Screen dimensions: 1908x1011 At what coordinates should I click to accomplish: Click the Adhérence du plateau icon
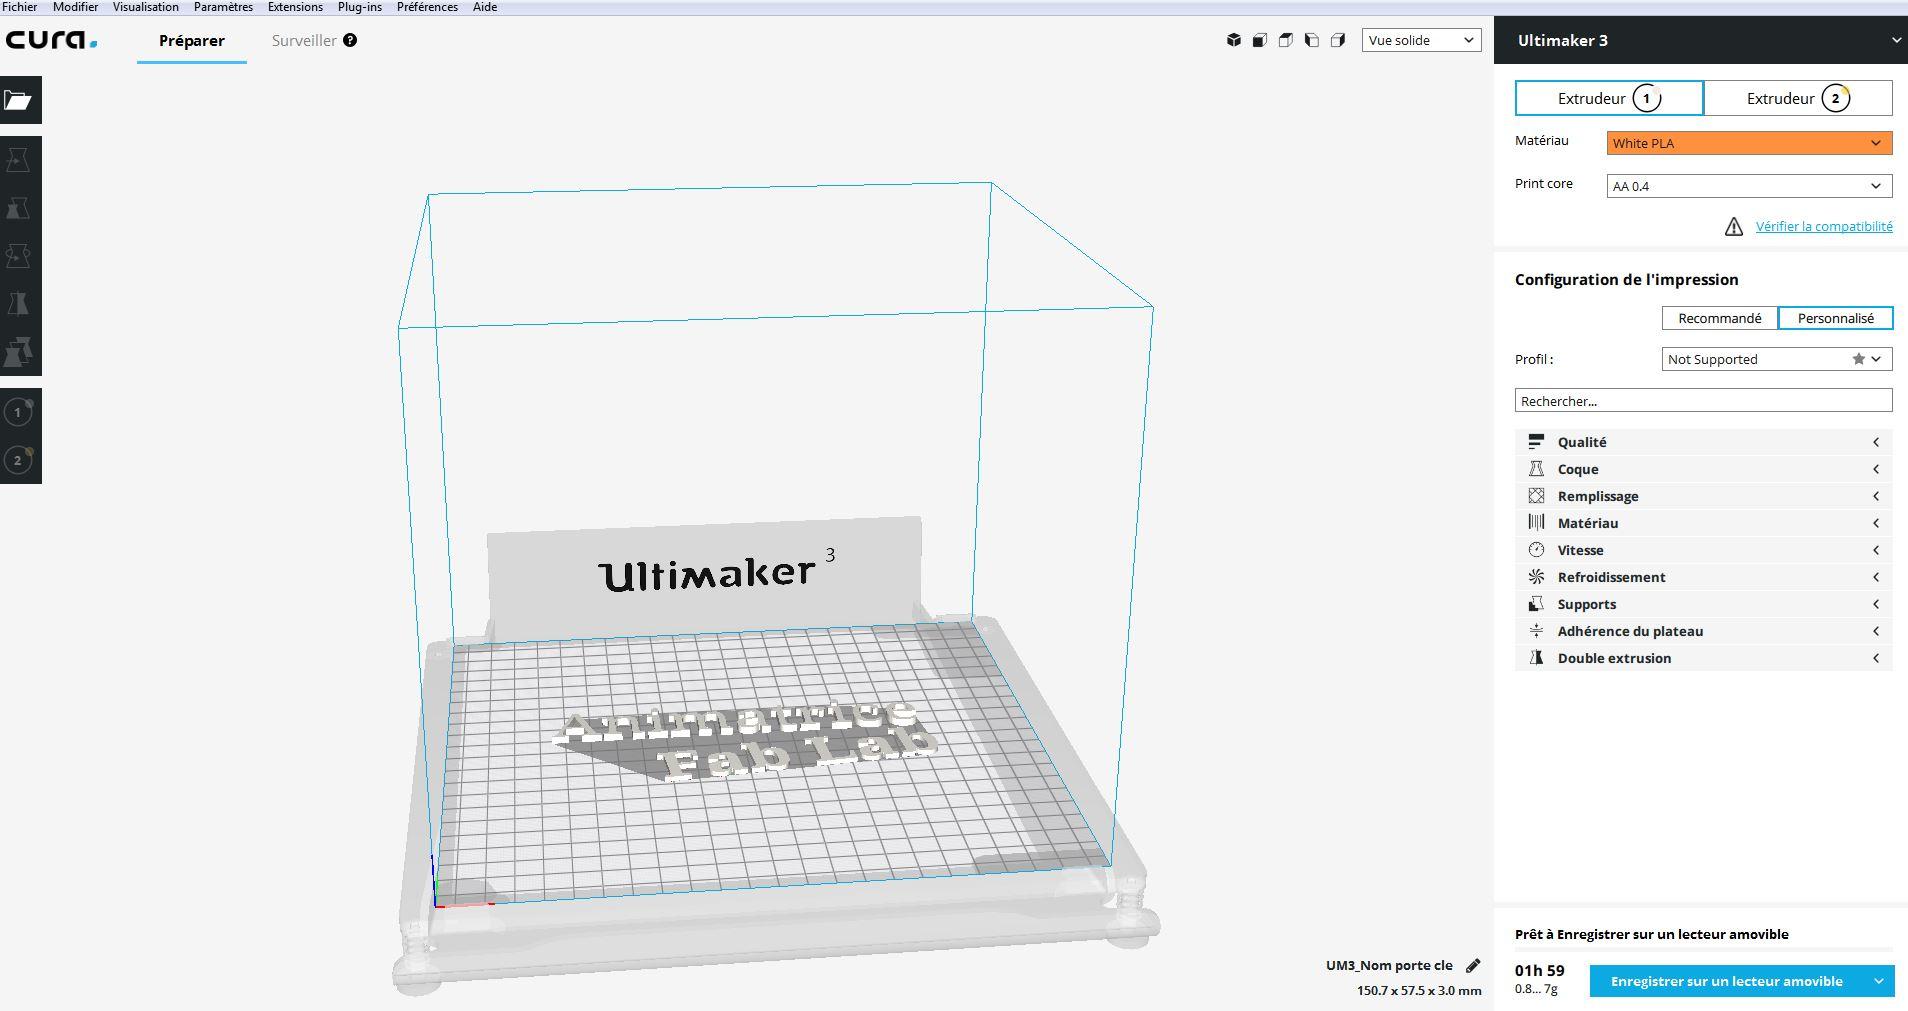1536,631
